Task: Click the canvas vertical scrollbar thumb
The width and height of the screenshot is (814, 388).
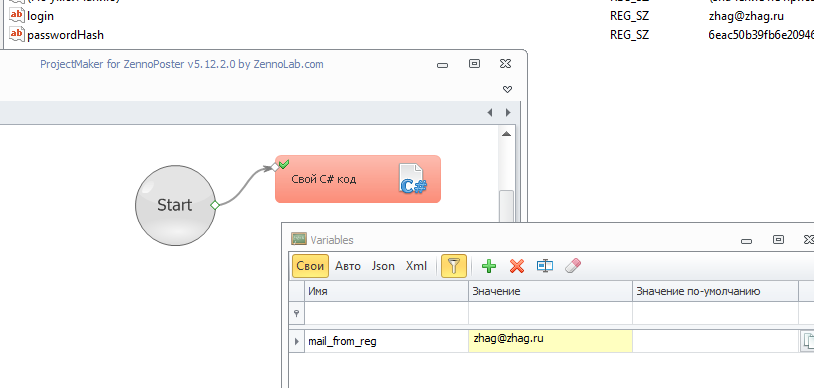Action: click(507, 207)
